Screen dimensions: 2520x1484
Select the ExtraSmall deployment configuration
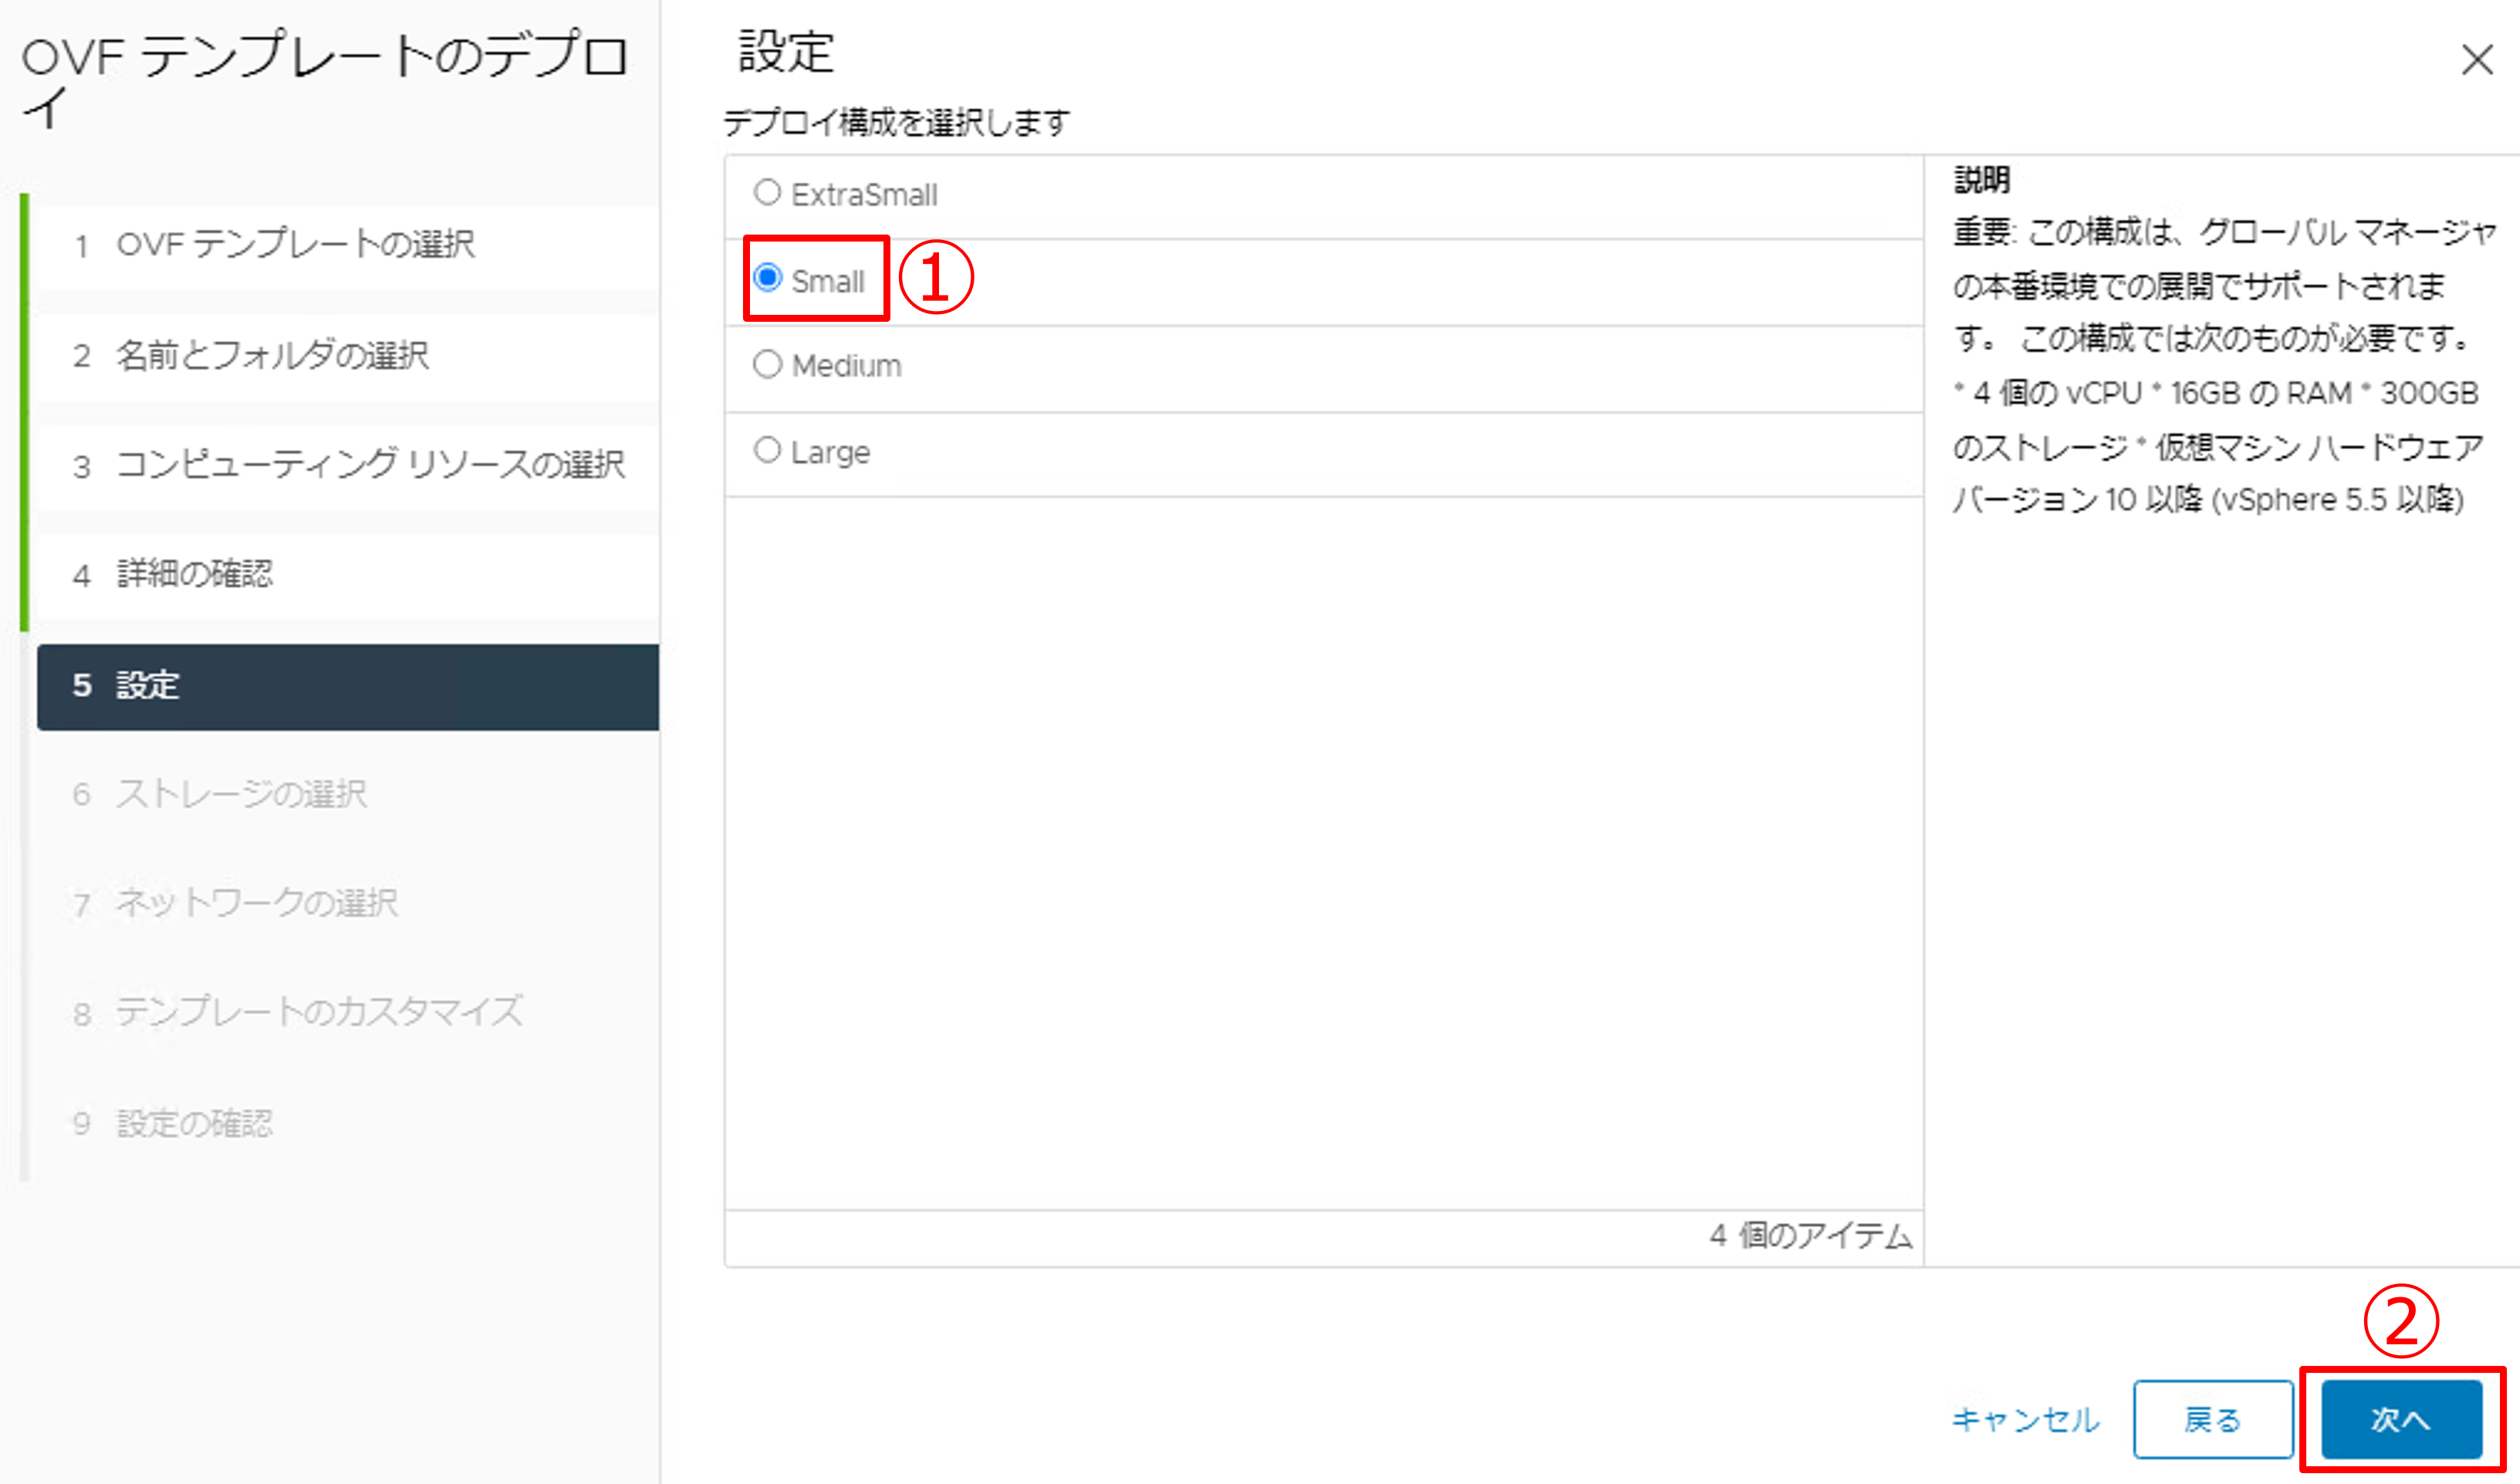click(x=767, y=192)
